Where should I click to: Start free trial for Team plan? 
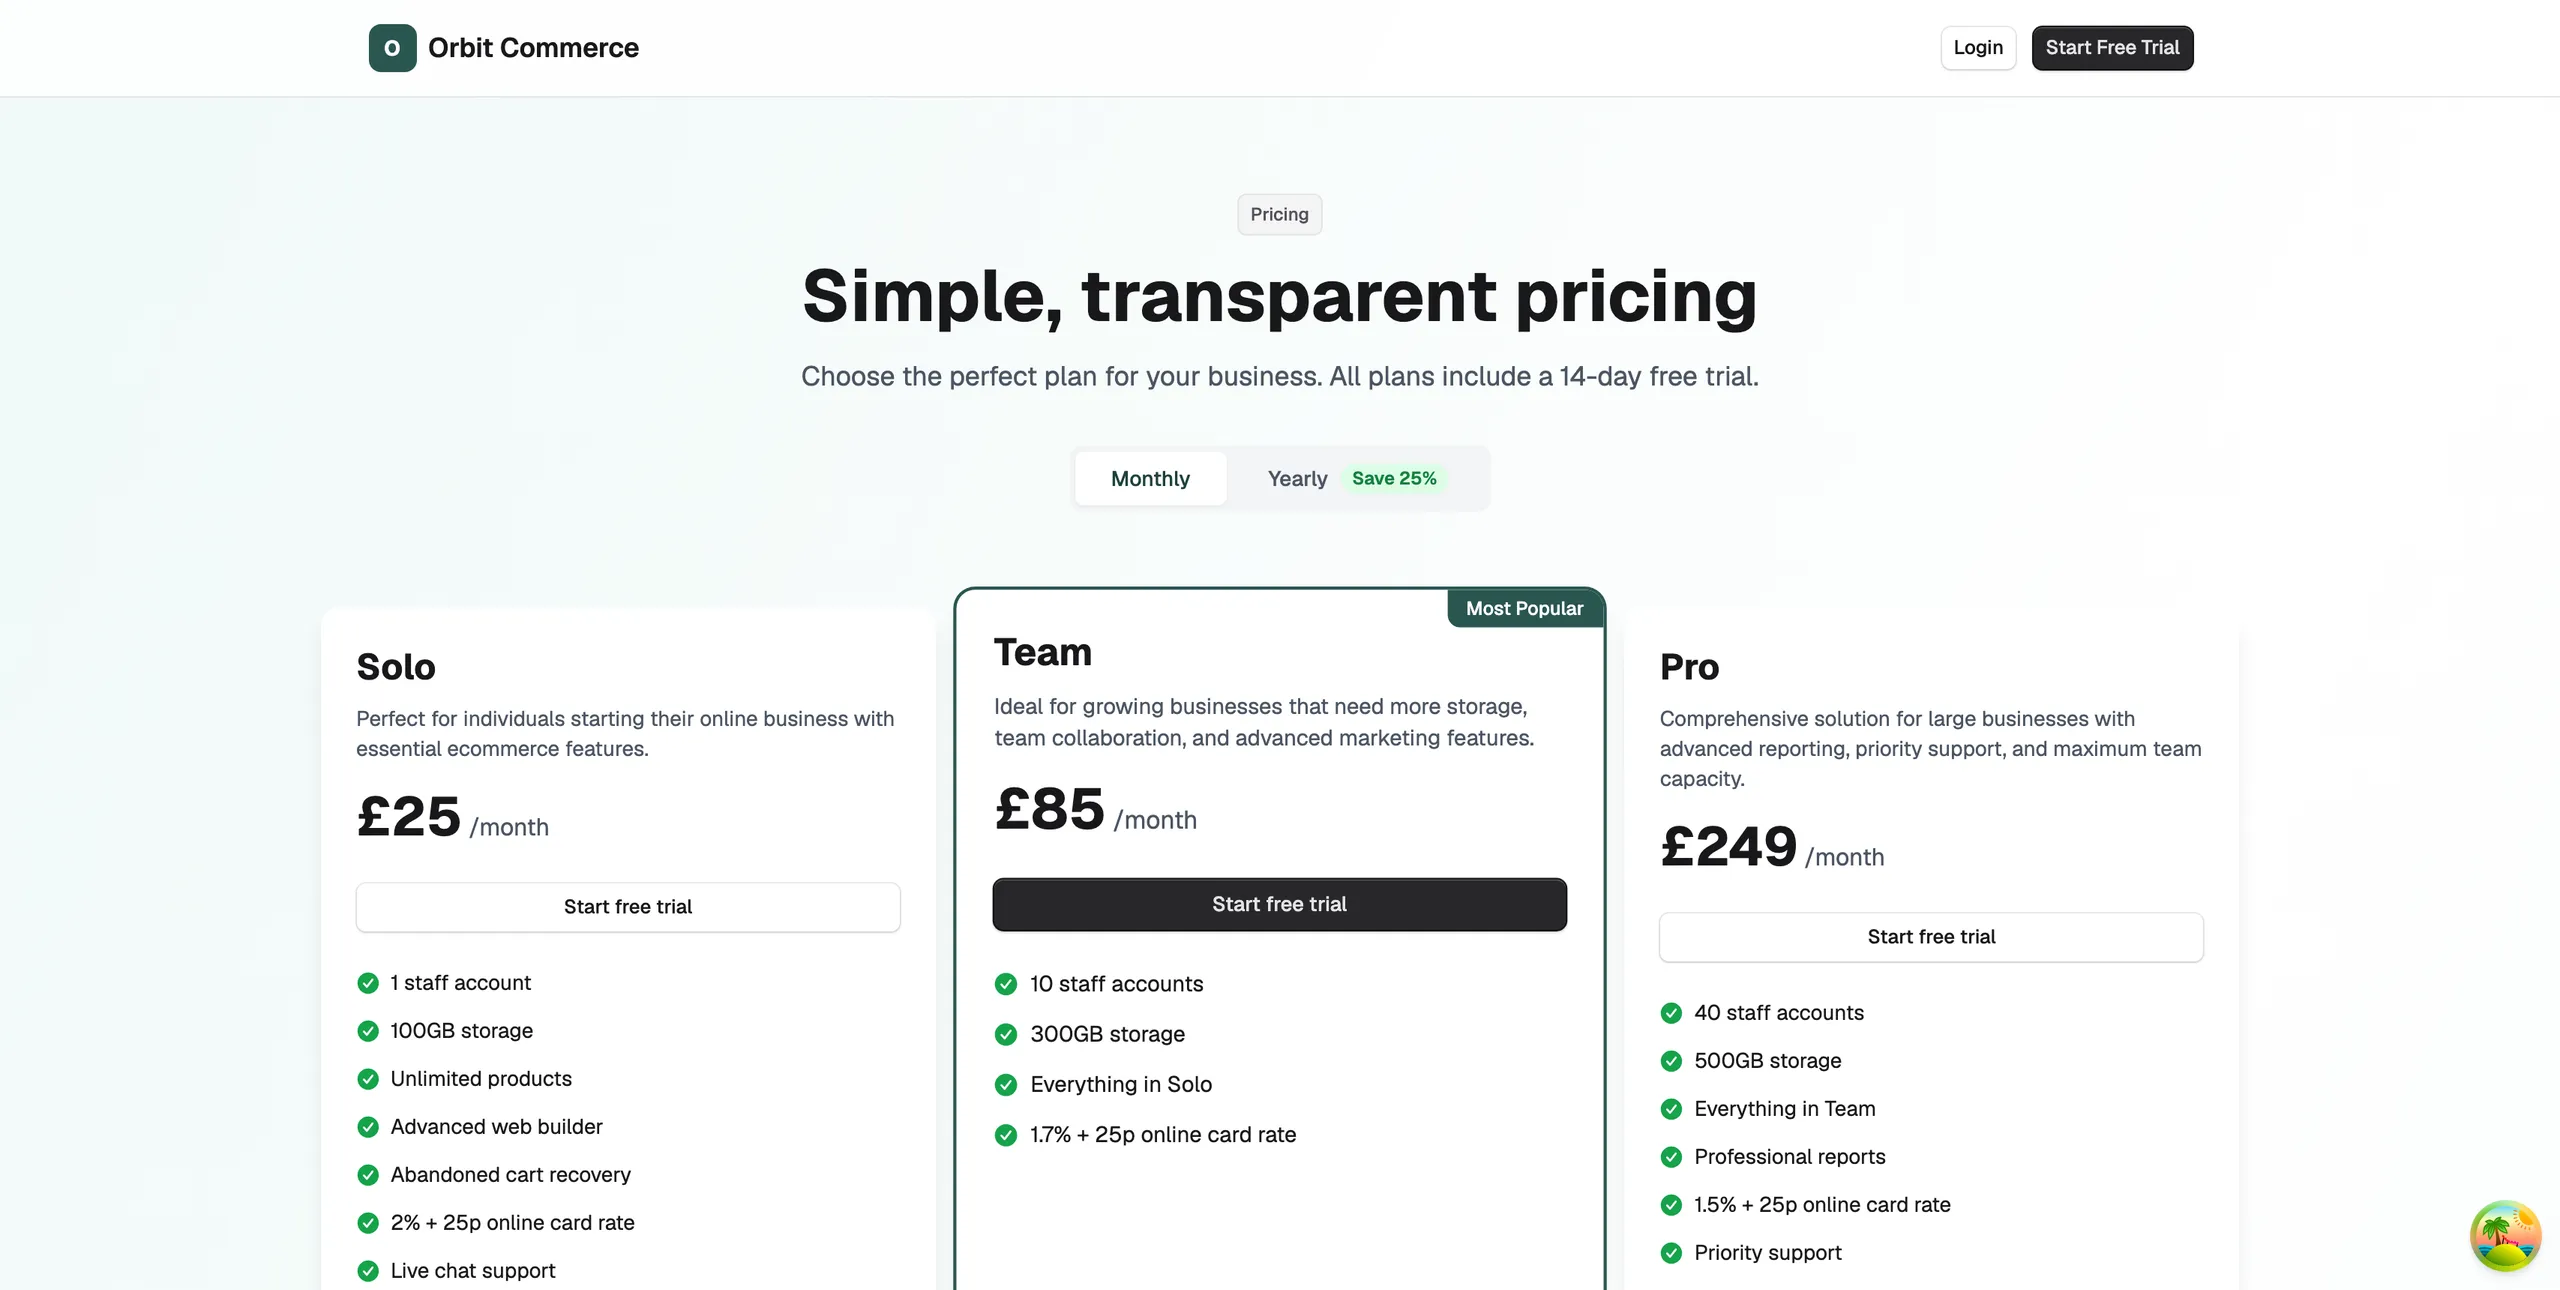point(1279,904)
